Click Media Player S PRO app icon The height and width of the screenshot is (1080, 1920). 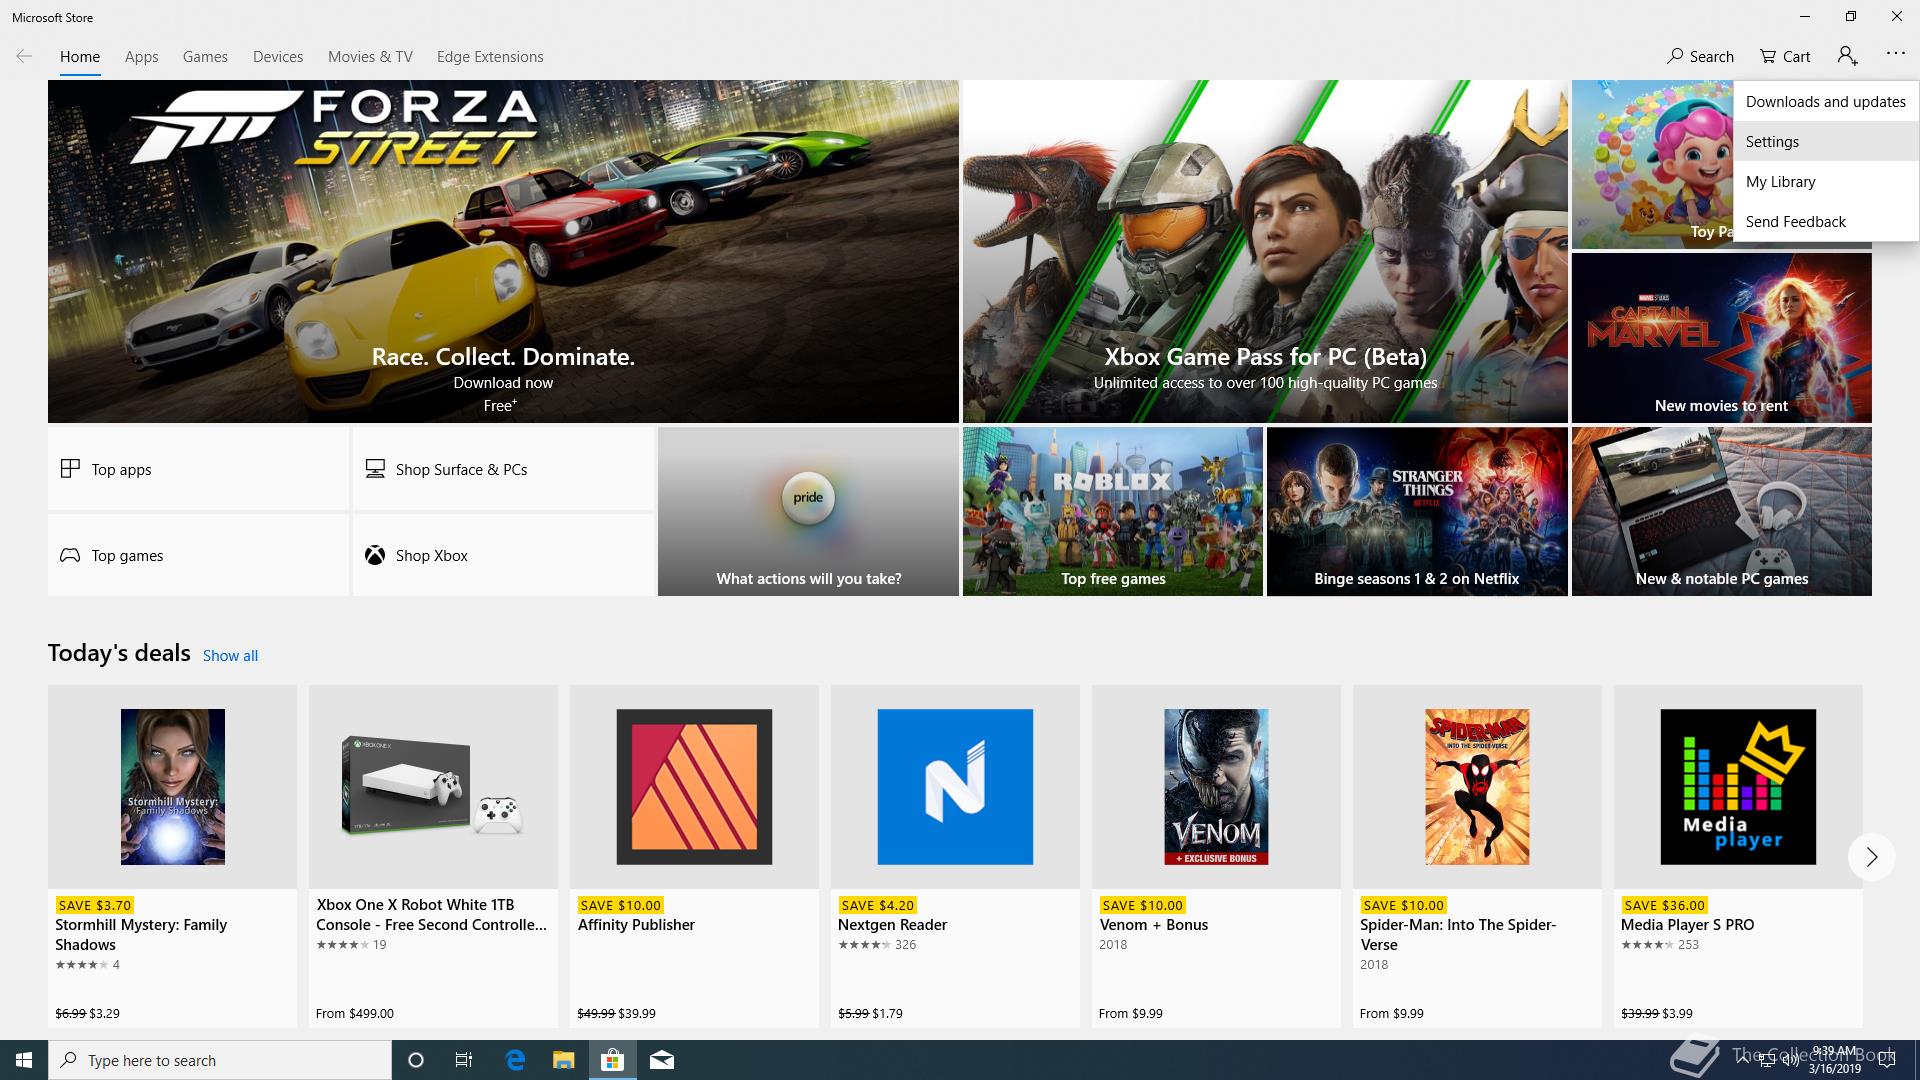pyautogui.click(x=1738, y=787)
